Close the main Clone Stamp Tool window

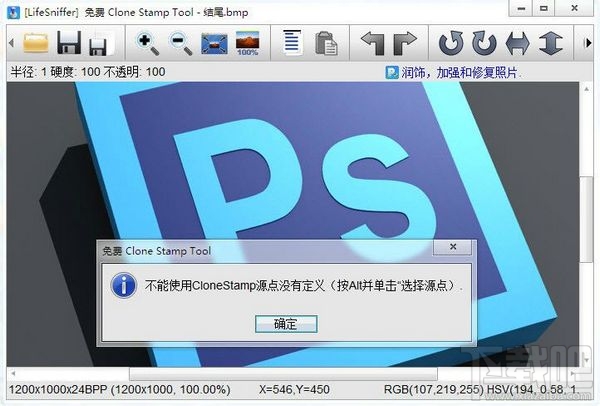574,8
